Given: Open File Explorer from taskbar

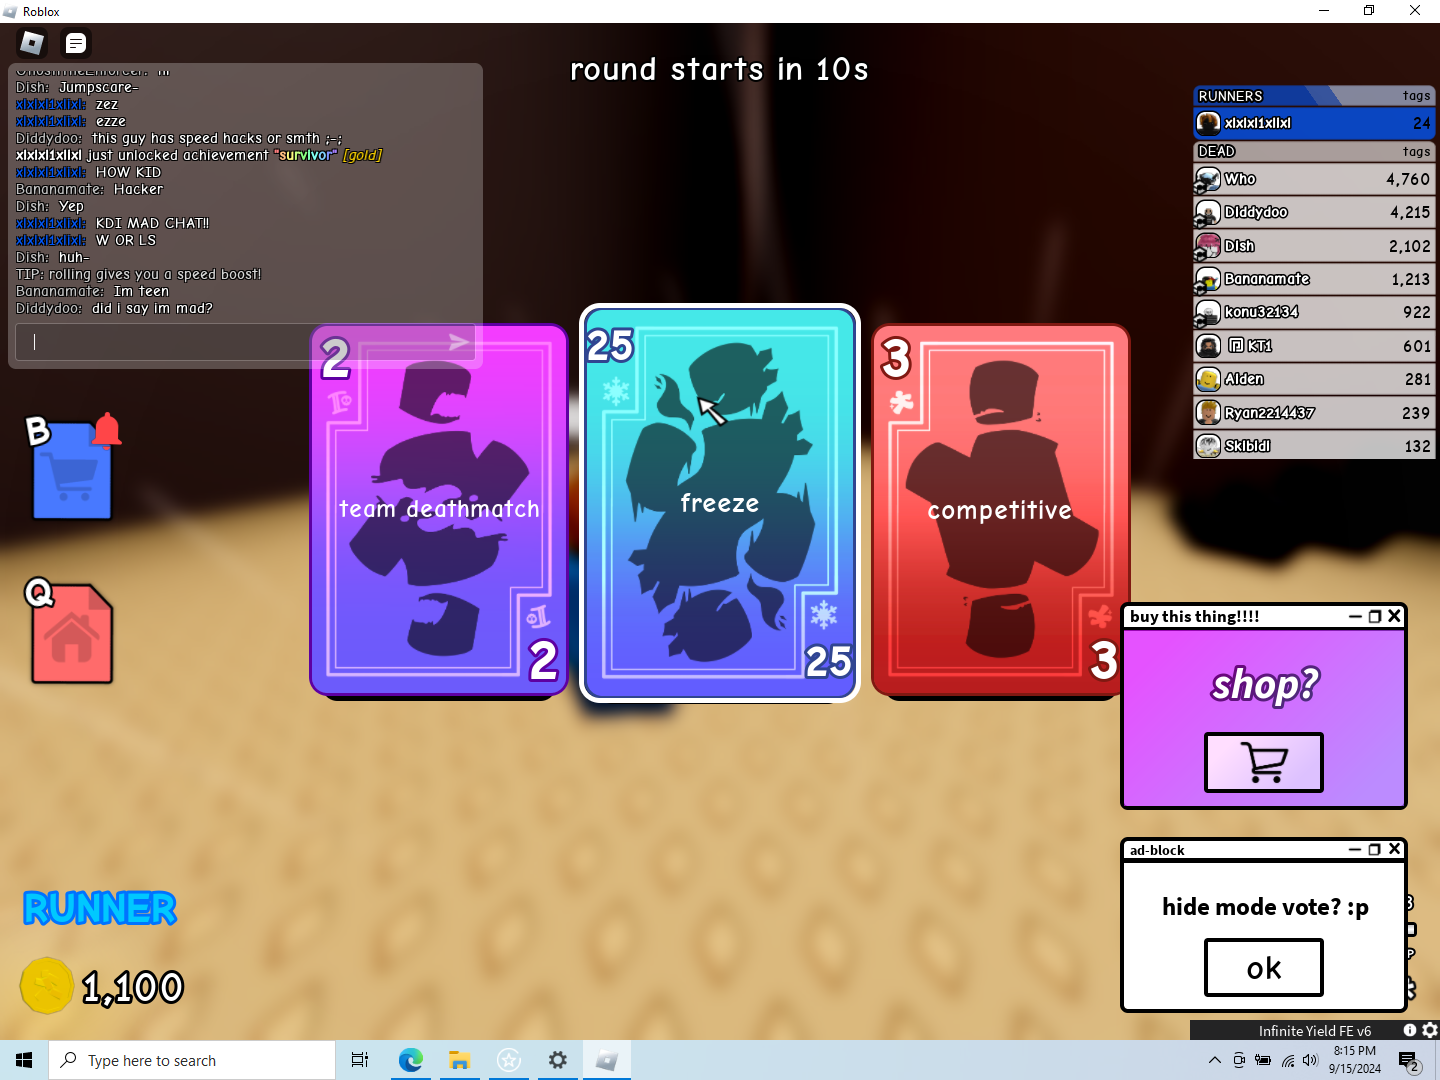Looking at the screenshot, I should (x=459, y=1060).
